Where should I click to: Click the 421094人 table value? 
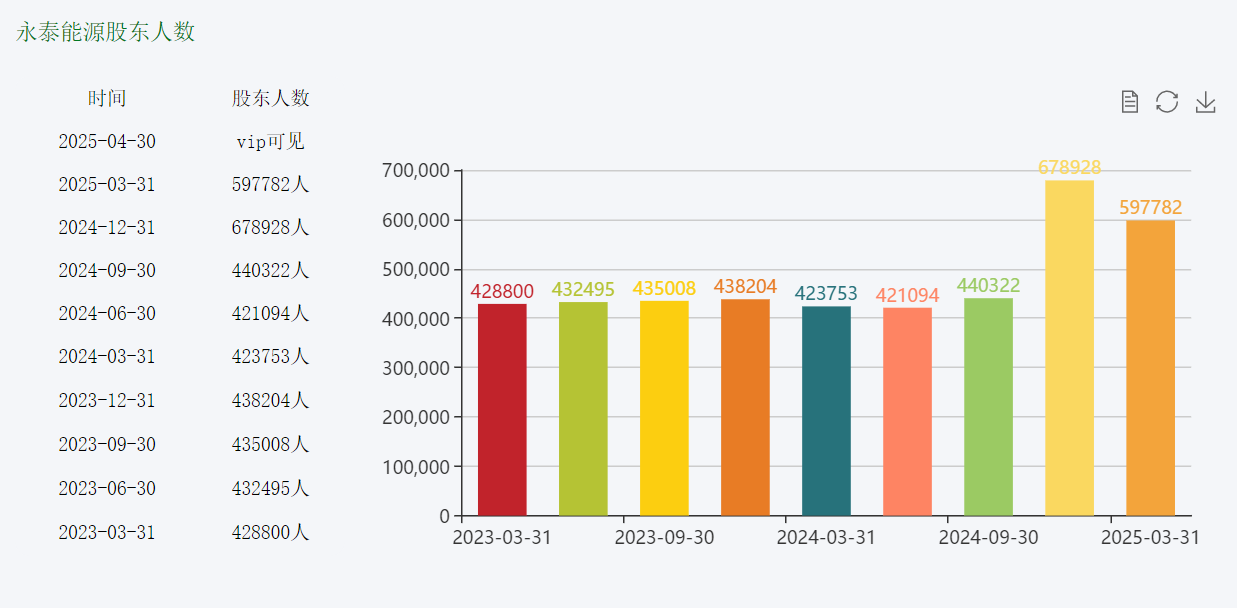(x=271, y=314)
